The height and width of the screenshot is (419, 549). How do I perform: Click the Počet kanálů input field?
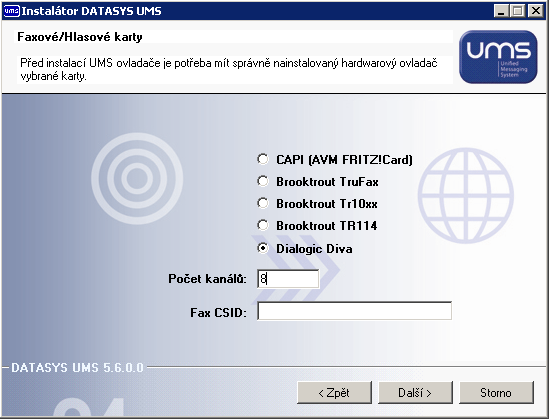click(x=288, y=279)
